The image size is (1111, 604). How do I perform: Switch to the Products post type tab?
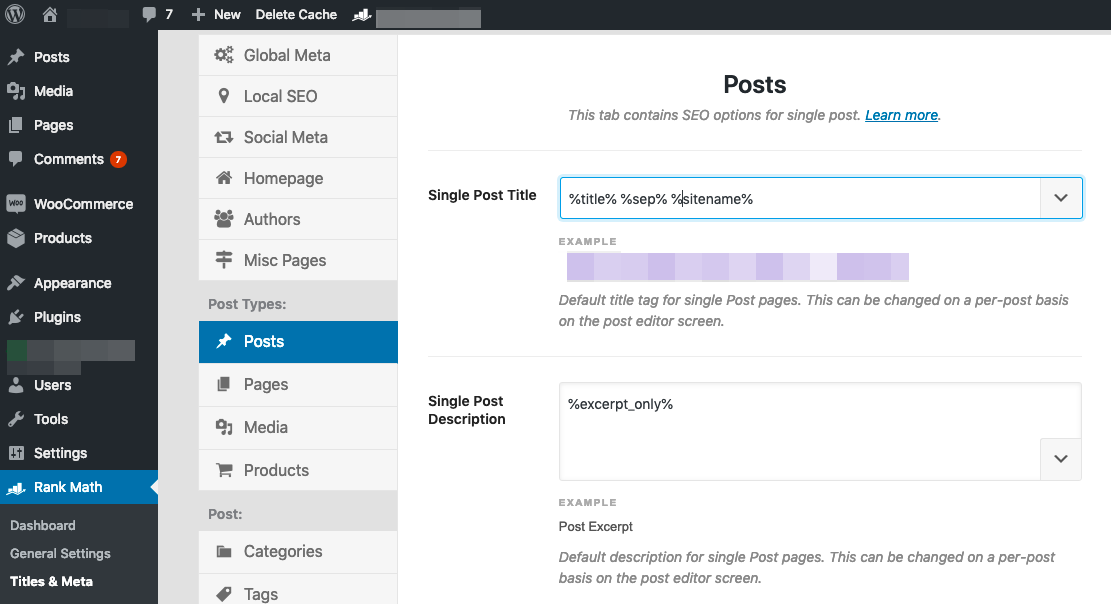(298, 470)
